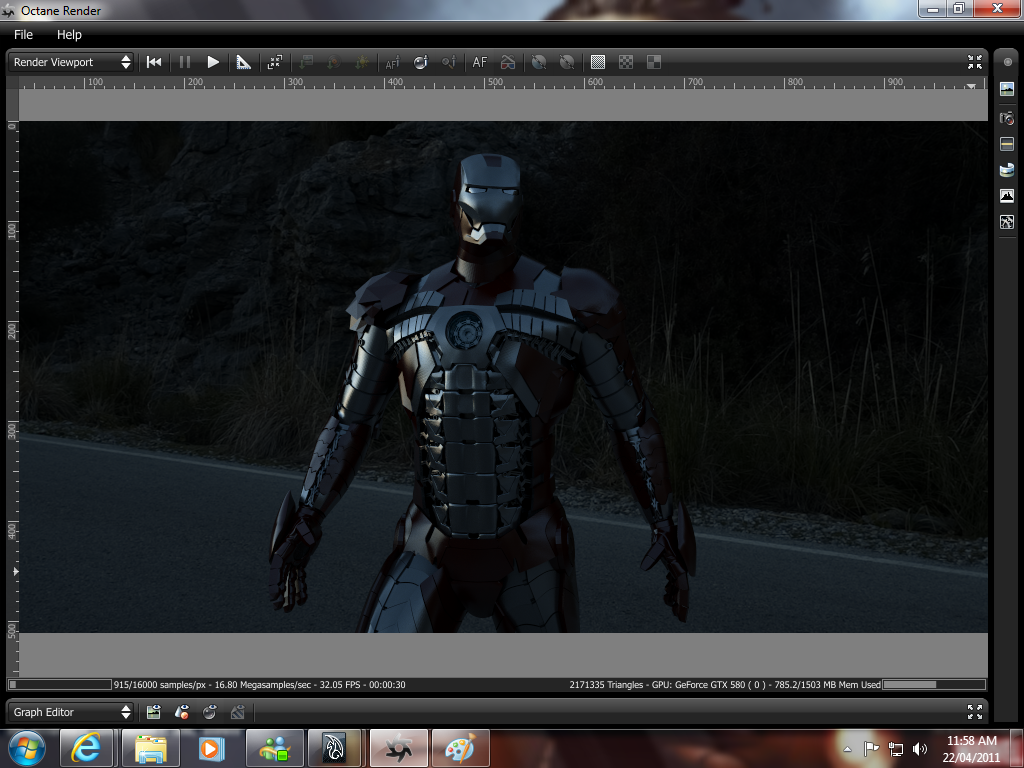Screen dimensions: 1024x768
Task: Open the Help menu
Action: coord(69,35)
